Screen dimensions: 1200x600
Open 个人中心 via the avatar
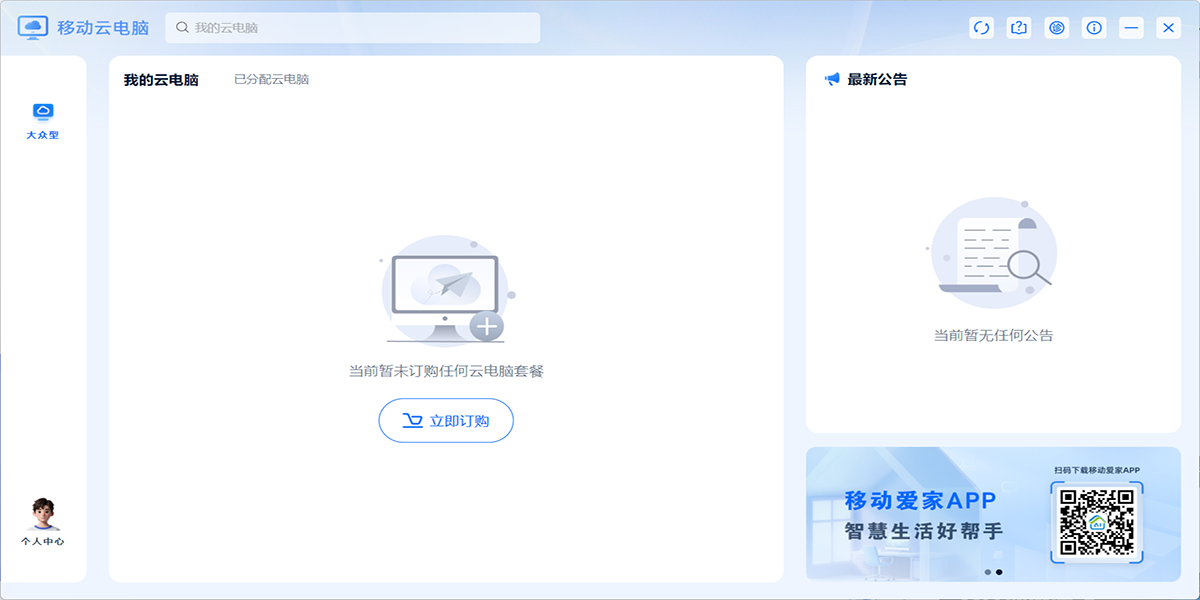coord(43,515)
